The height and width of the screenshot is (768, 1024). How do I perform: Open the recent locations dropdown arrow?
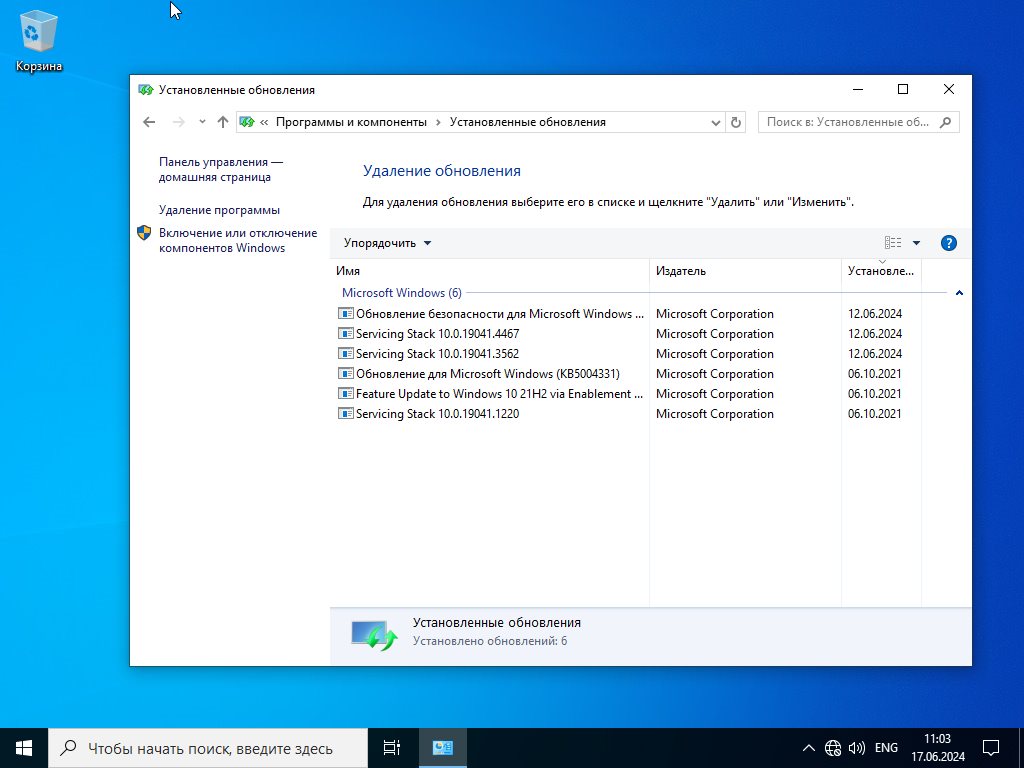tap(202, 122)
